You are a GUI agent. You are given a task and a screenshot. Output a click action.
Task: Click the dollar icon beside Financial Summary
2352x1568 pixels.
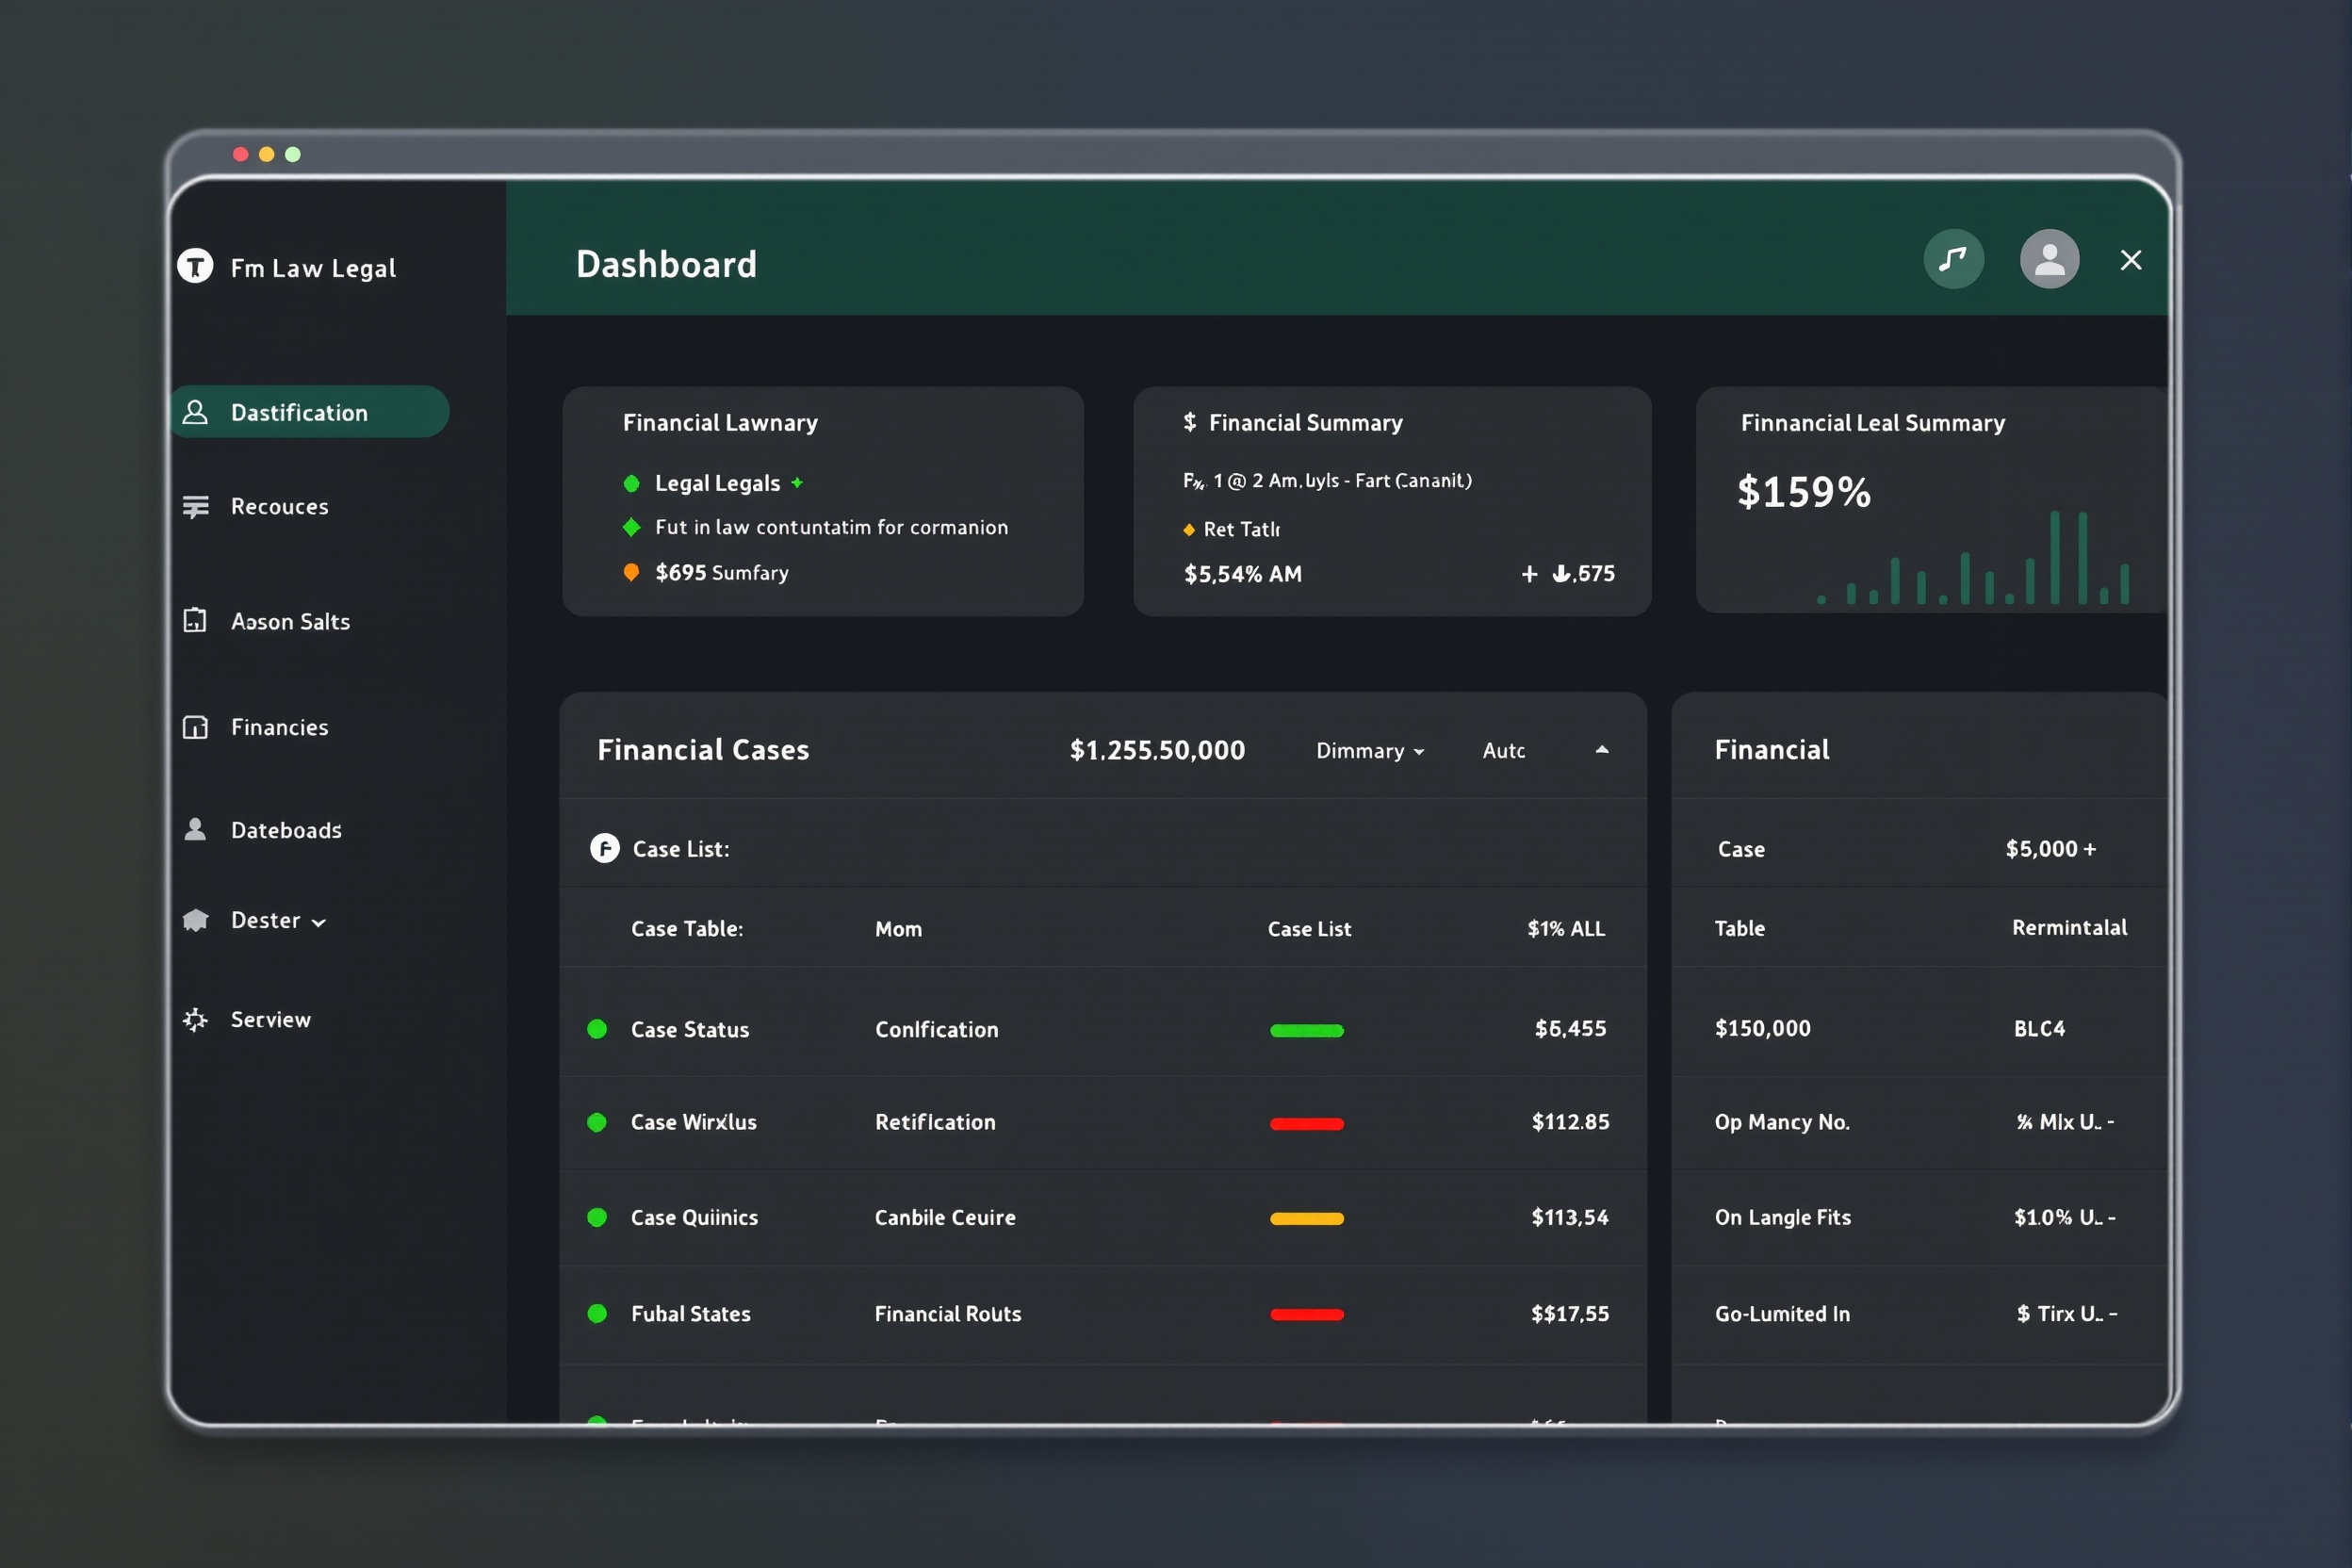[x=1189, y=422]
